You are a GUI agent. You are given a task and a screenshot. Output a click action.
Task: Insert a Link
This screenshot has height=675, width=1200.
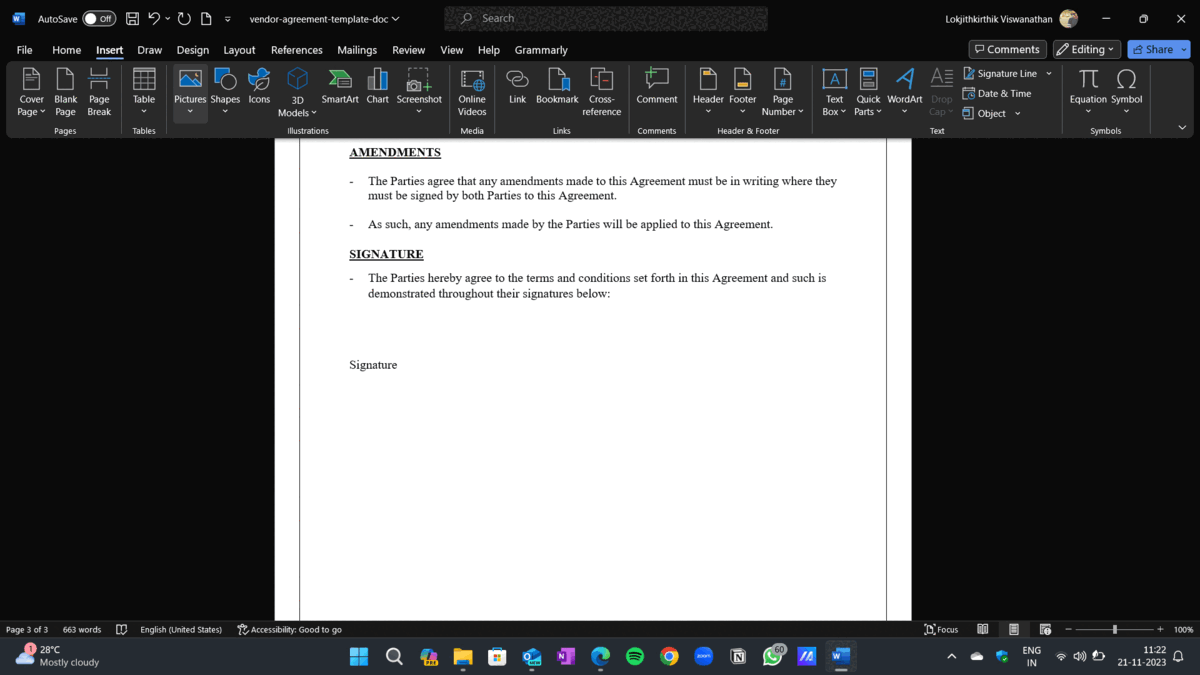coord(517,87)
